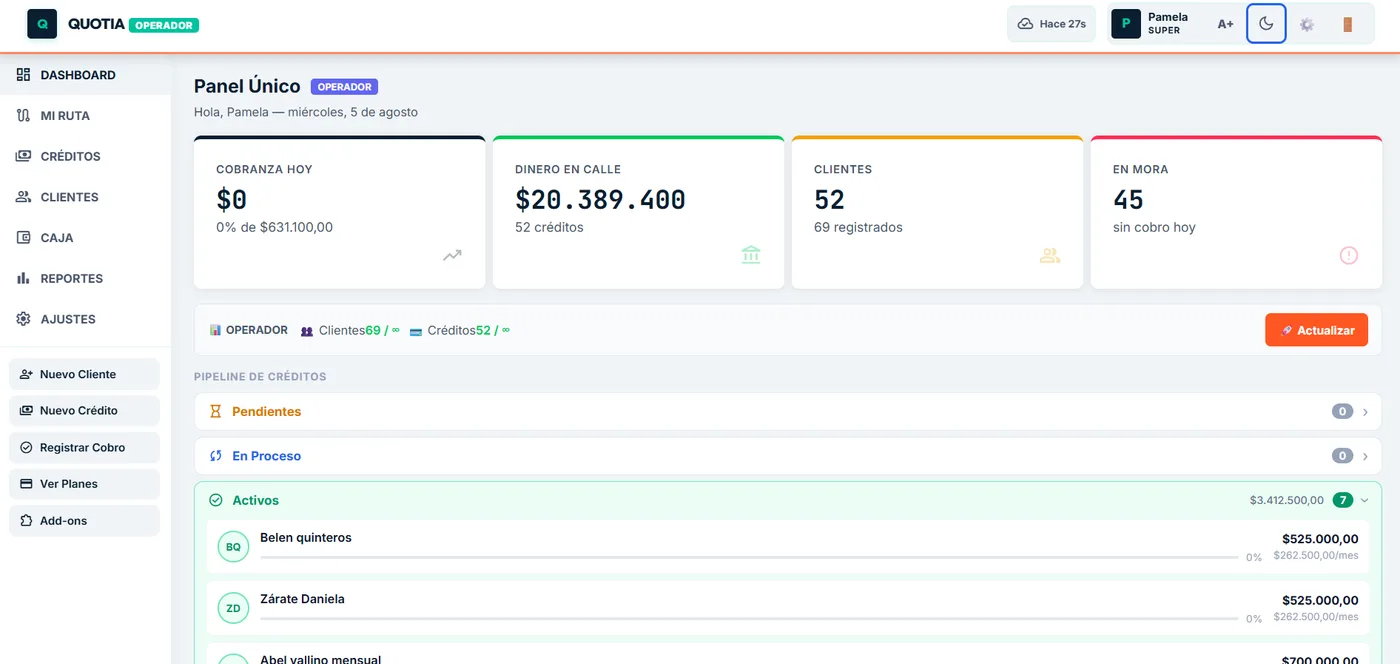Click the bank icon in Dinero en Calle
This screenshot has width=1400, height=664.
click(751, 255)
